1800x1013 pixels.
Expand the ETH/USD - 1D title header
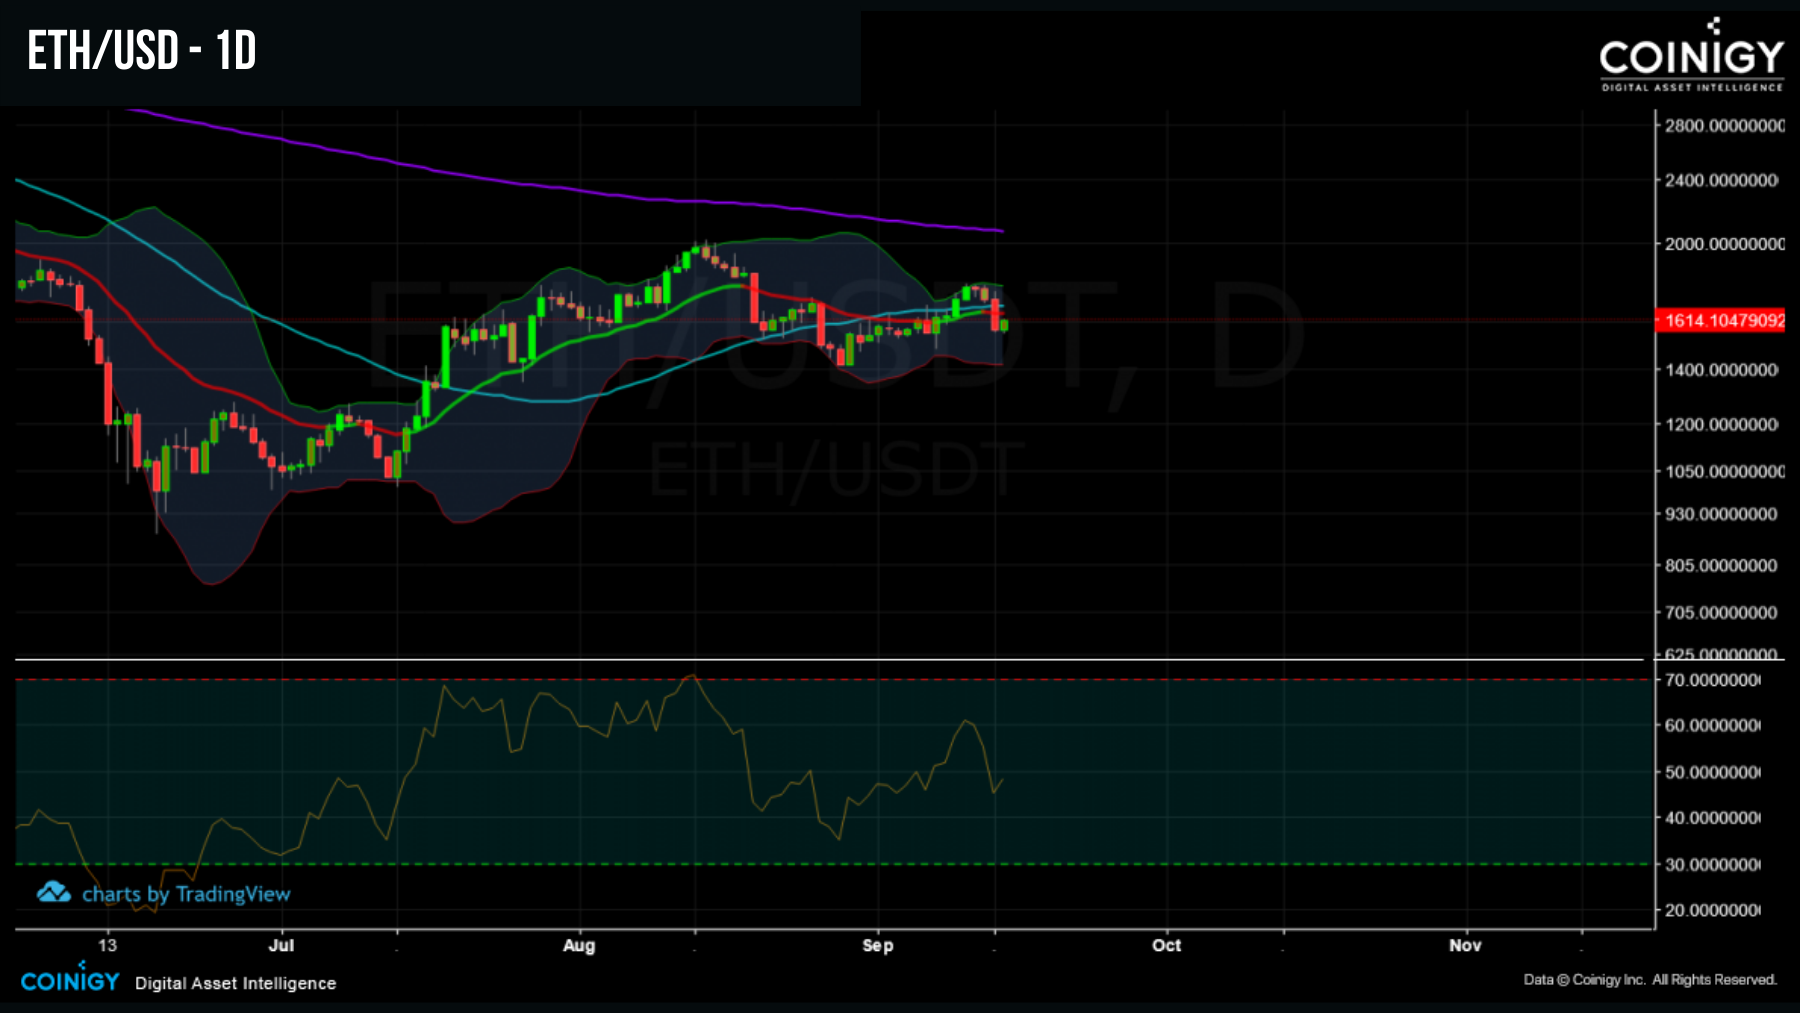[140, 48]
